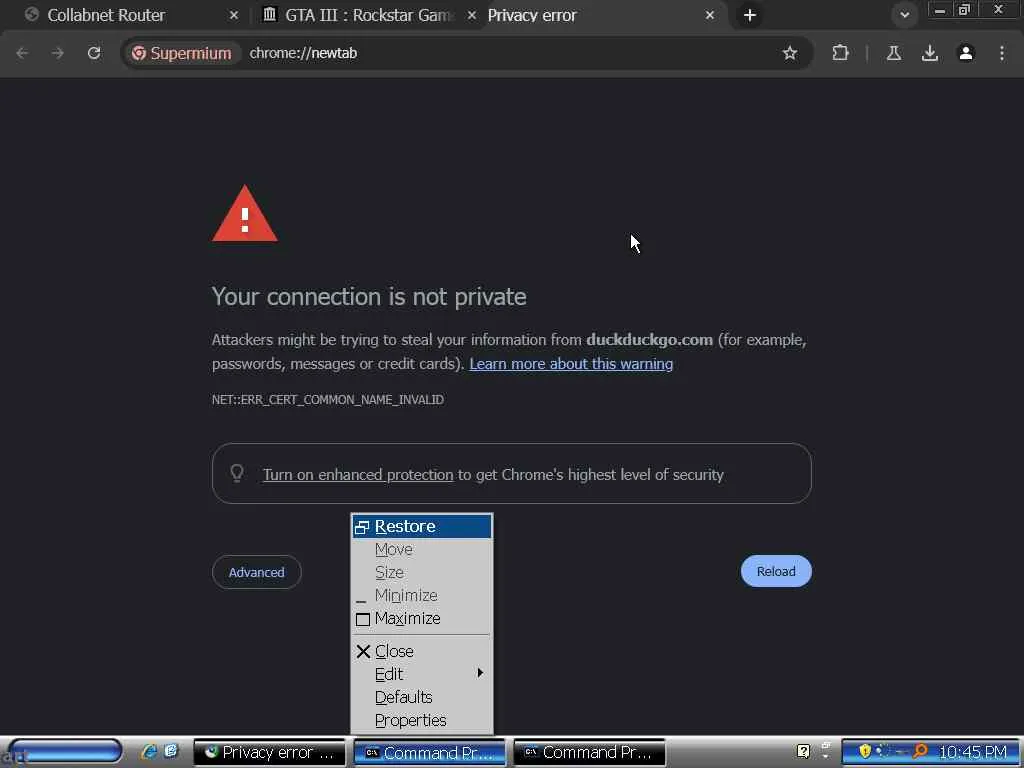Bookmark this page with the star icon
The height and width of the screenshot is (768, 1024).
(790, 53)
